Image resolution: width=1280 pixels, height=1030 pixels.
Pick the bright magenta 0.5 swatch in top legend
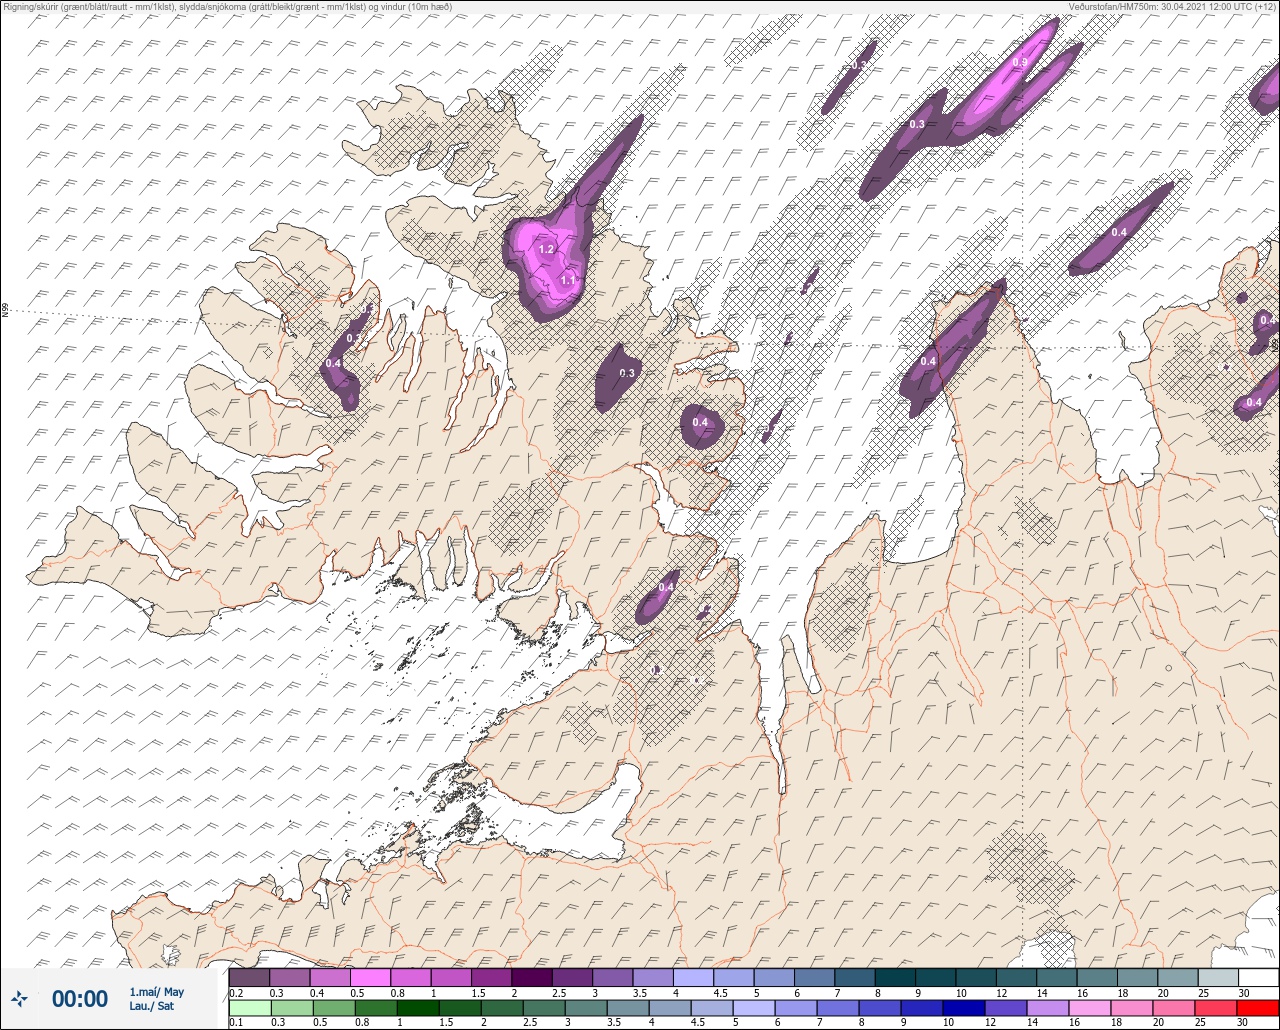370,977
